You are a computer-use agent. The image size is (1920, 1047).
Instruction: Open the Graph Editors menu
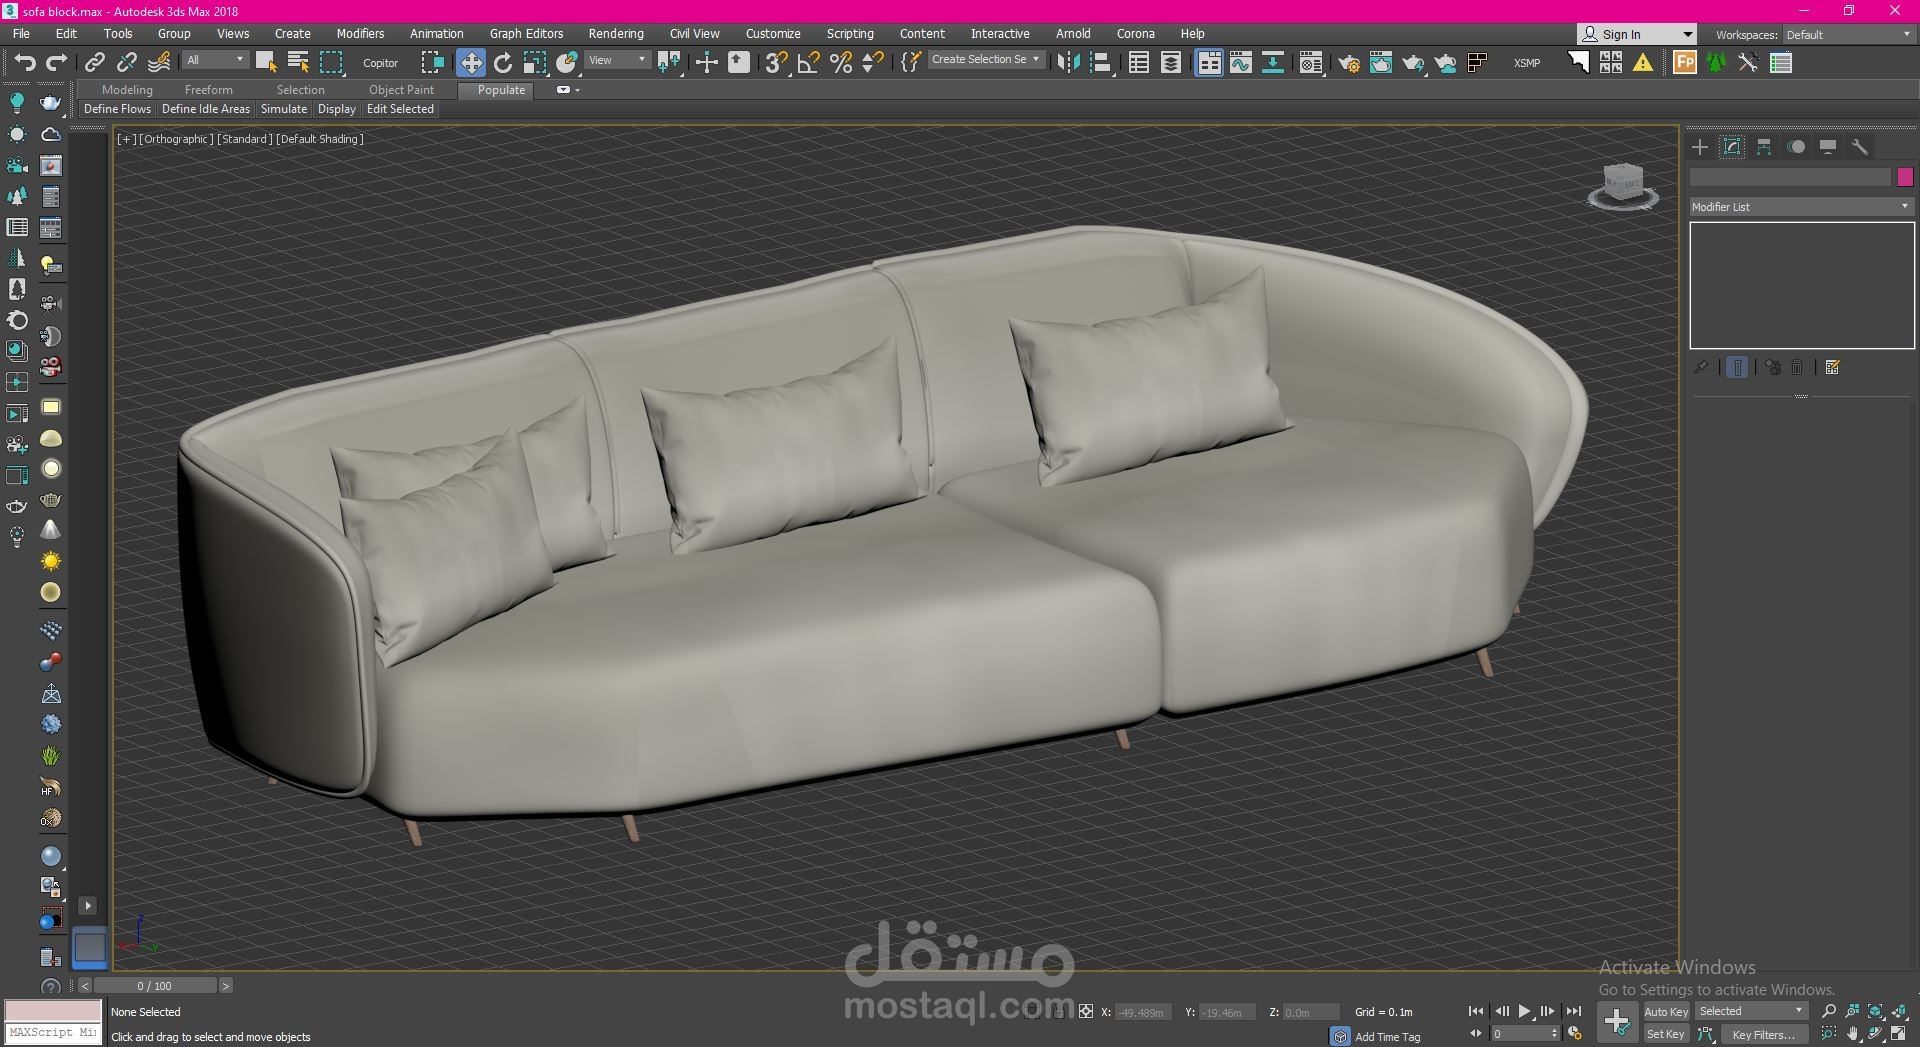tap(526, 34)
